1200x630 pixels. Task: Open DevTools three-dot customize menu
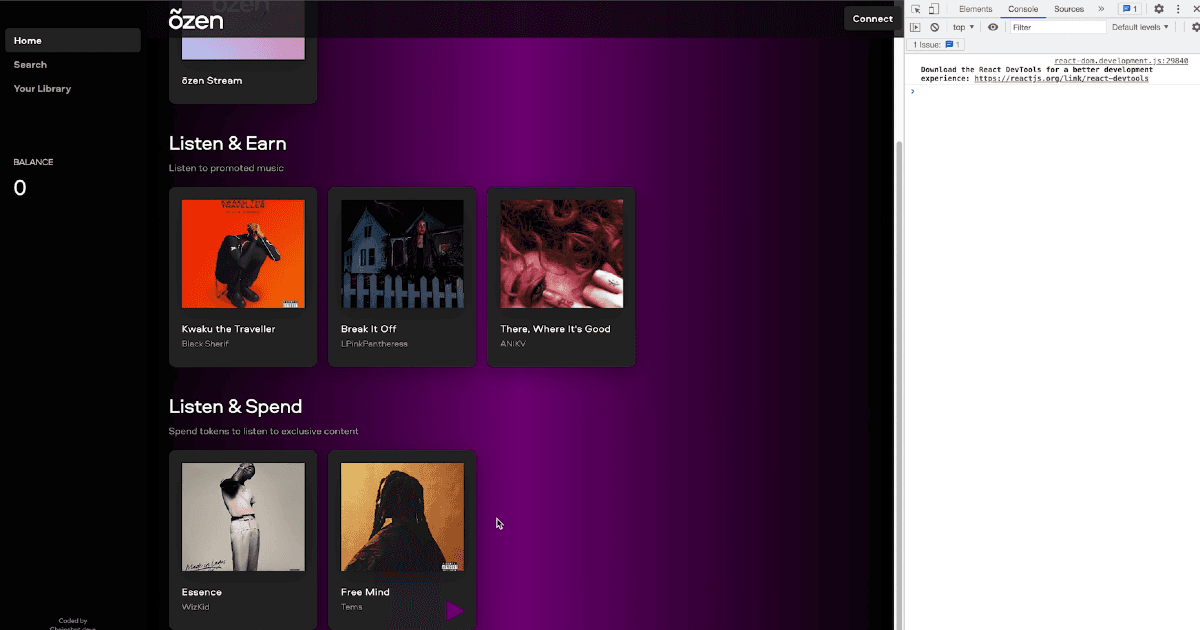pos(1178,9)
